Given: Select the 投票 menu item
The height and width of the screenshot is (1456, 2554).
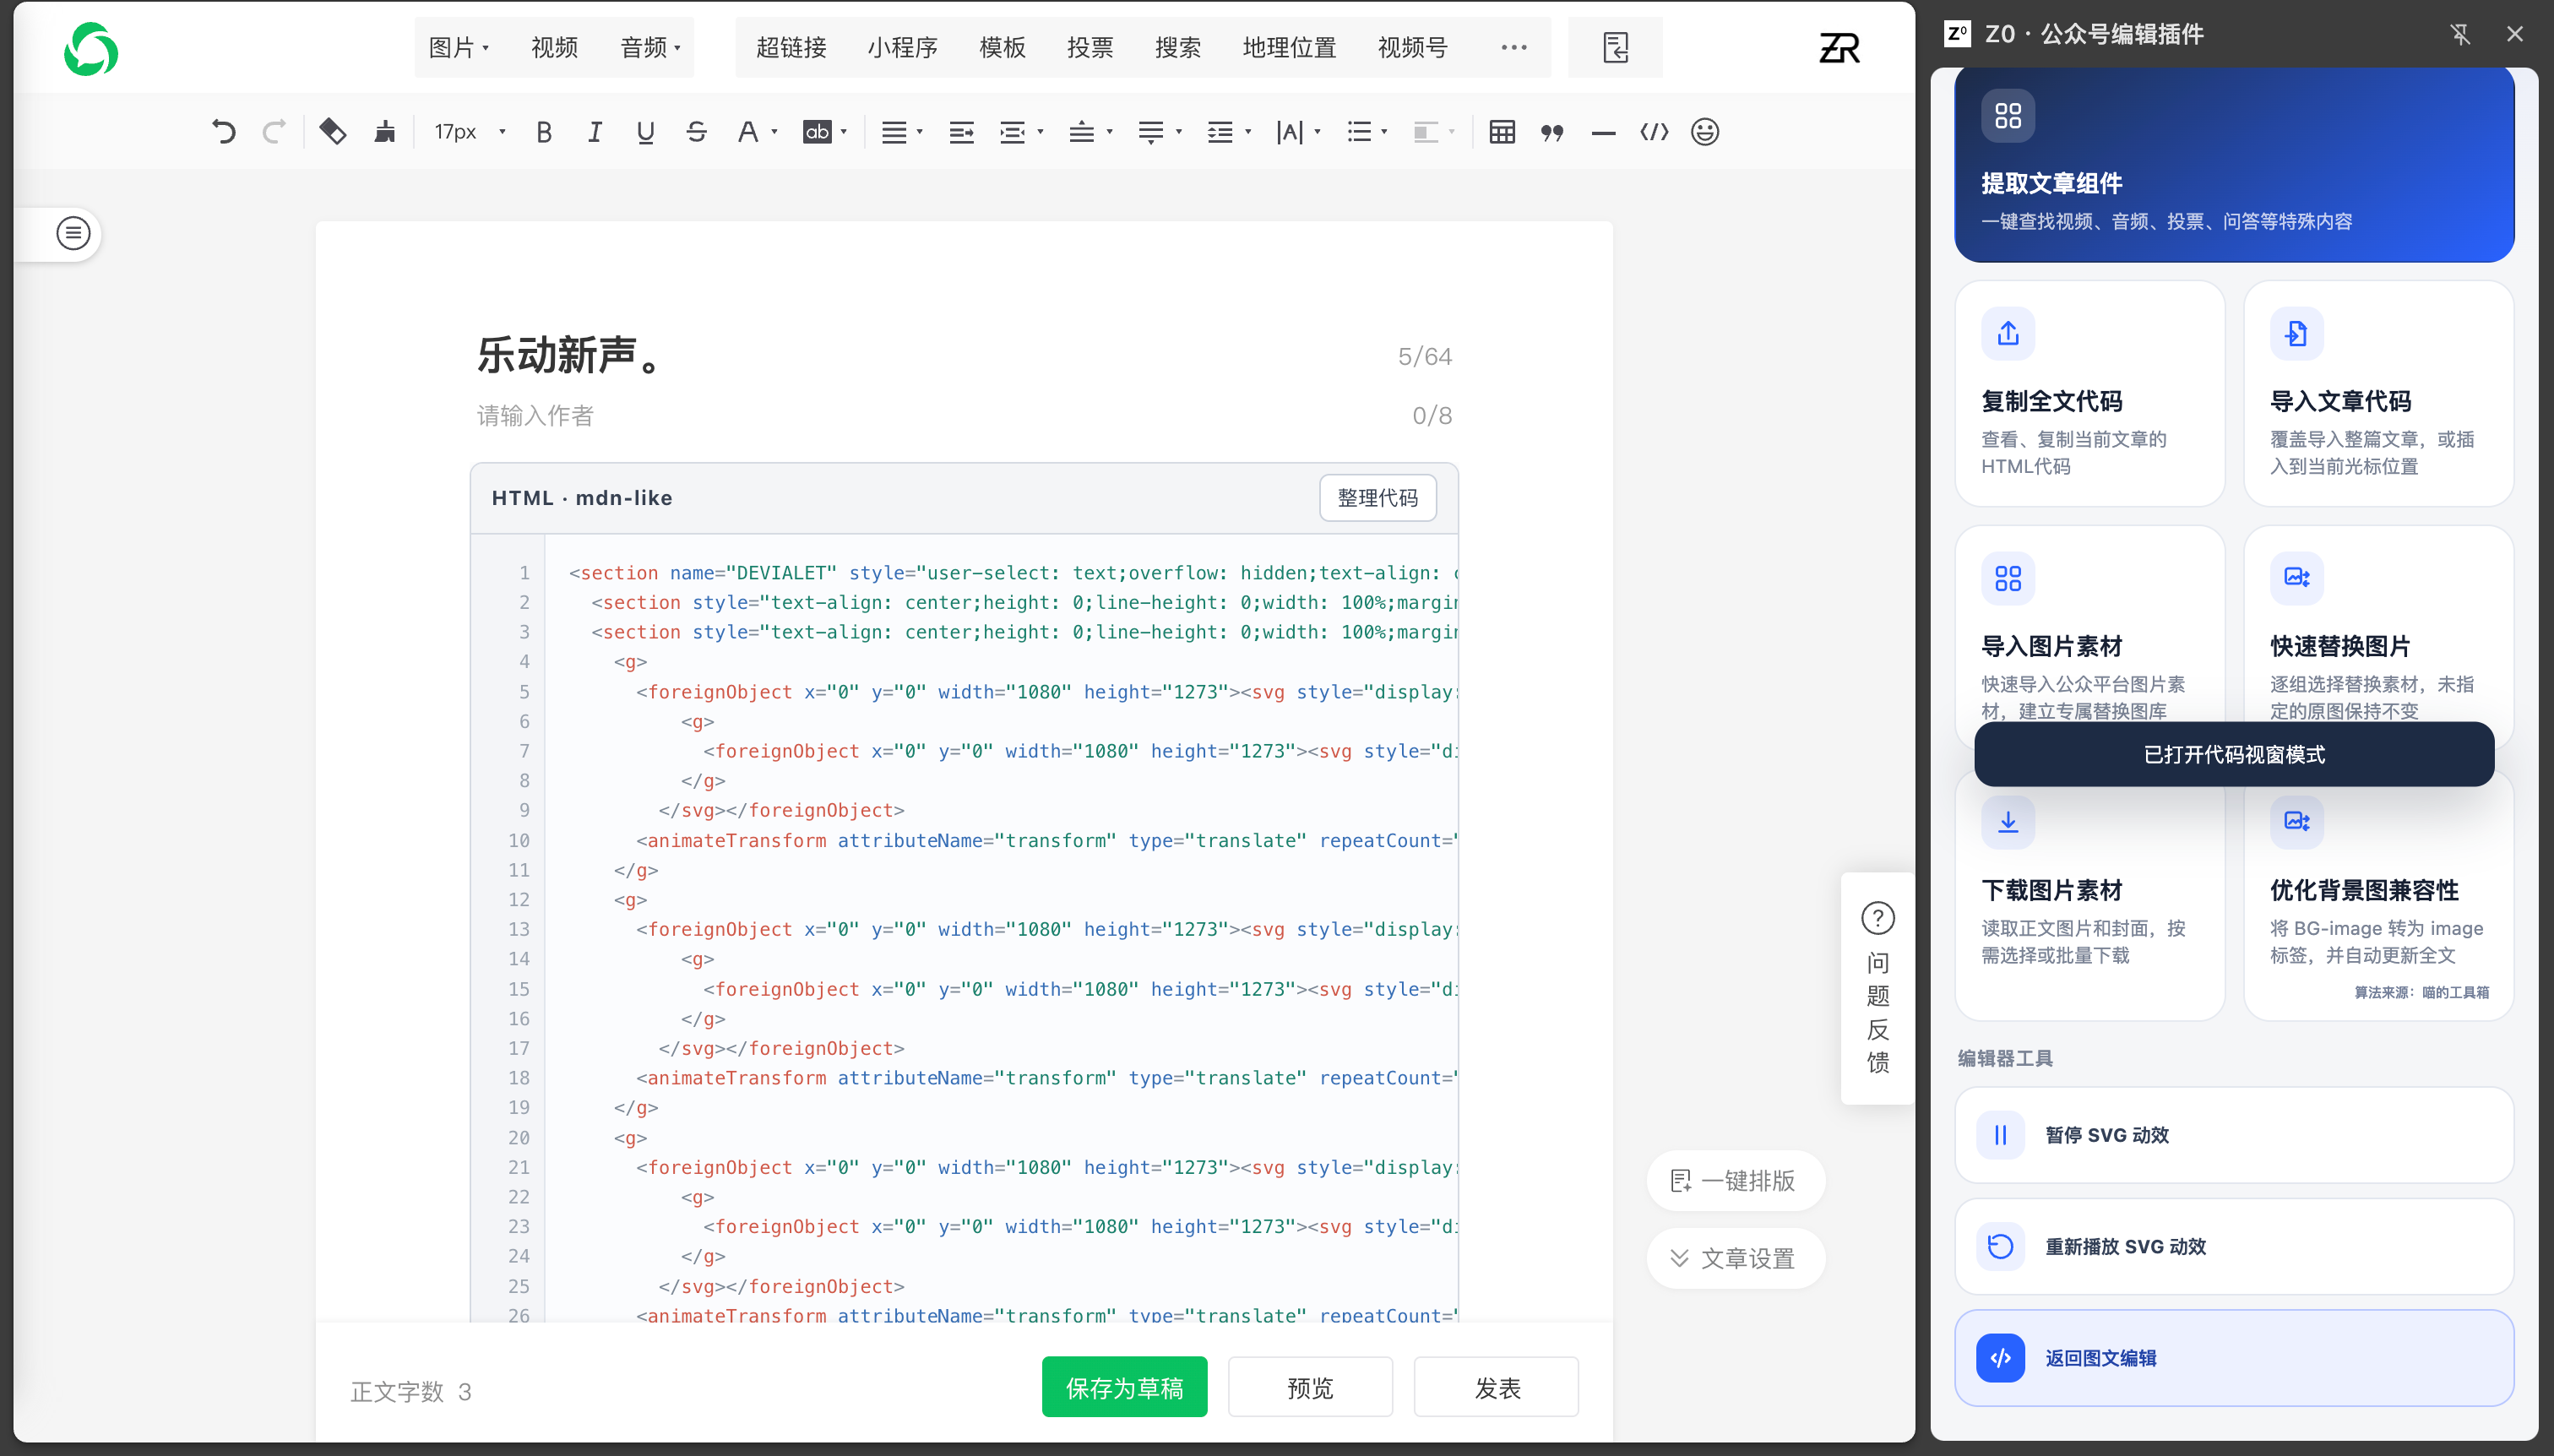Looking at the screenshot, I should (x=1090, y=47).
